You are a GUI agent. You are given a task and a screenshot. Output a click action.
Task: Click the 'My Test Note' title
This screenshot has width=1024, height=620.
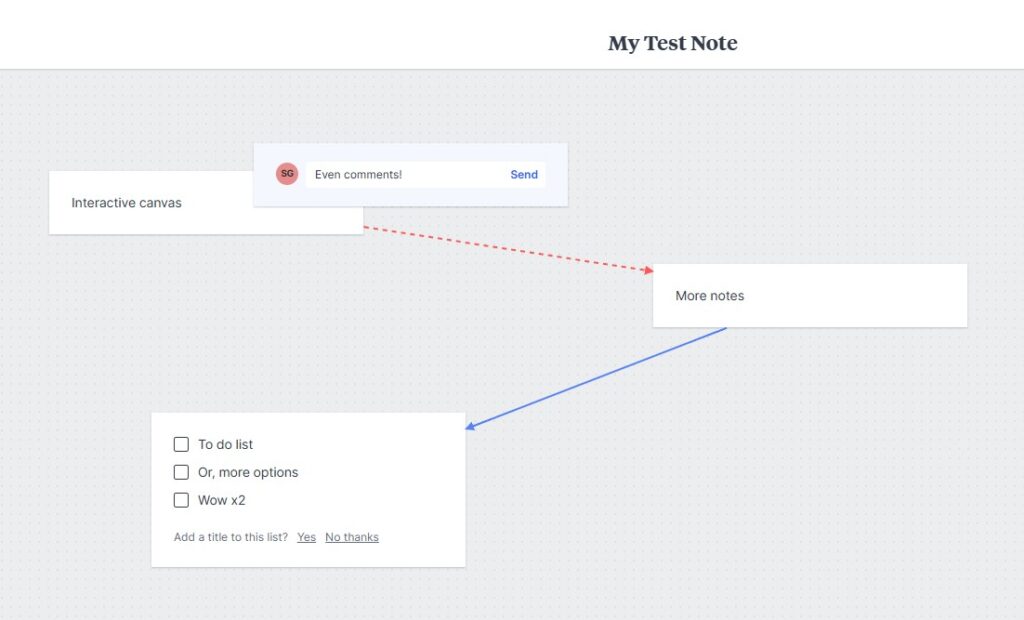coord(672,43)
